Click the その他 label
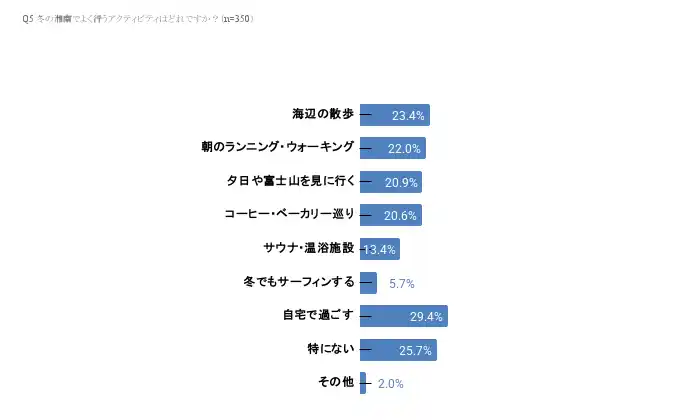 pyautogui.click(x=335, y=382)
